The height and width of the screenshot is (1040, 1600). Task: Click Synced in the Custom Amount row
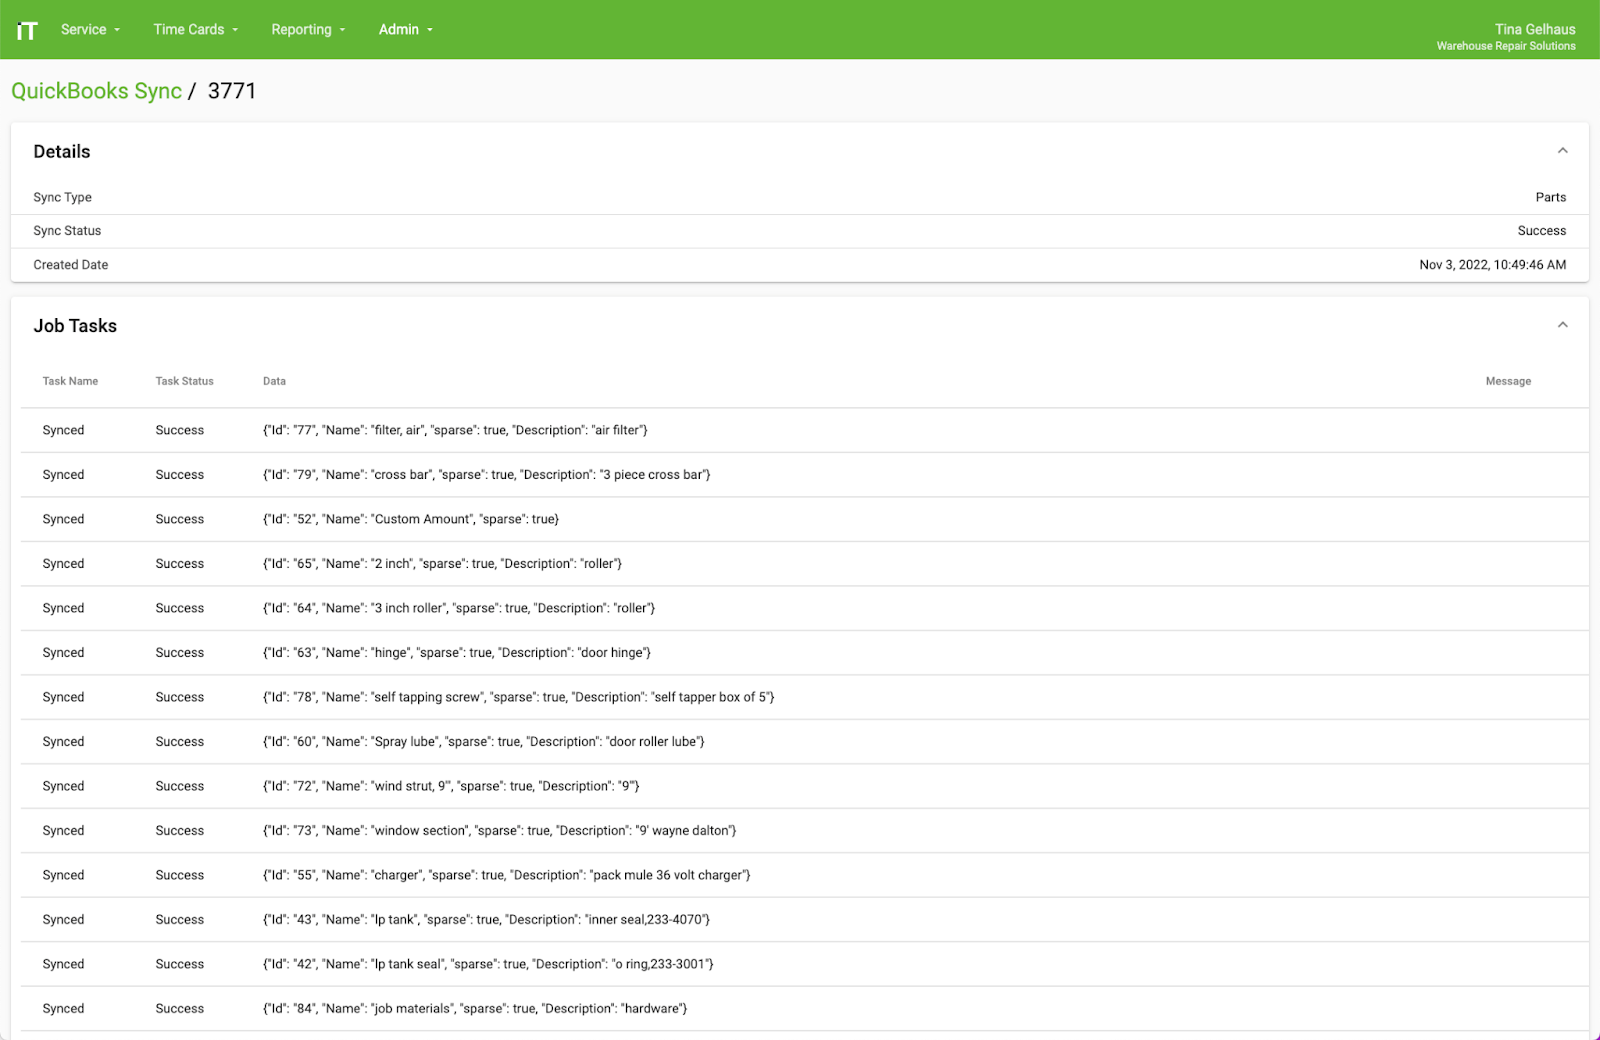pos(63,519)
